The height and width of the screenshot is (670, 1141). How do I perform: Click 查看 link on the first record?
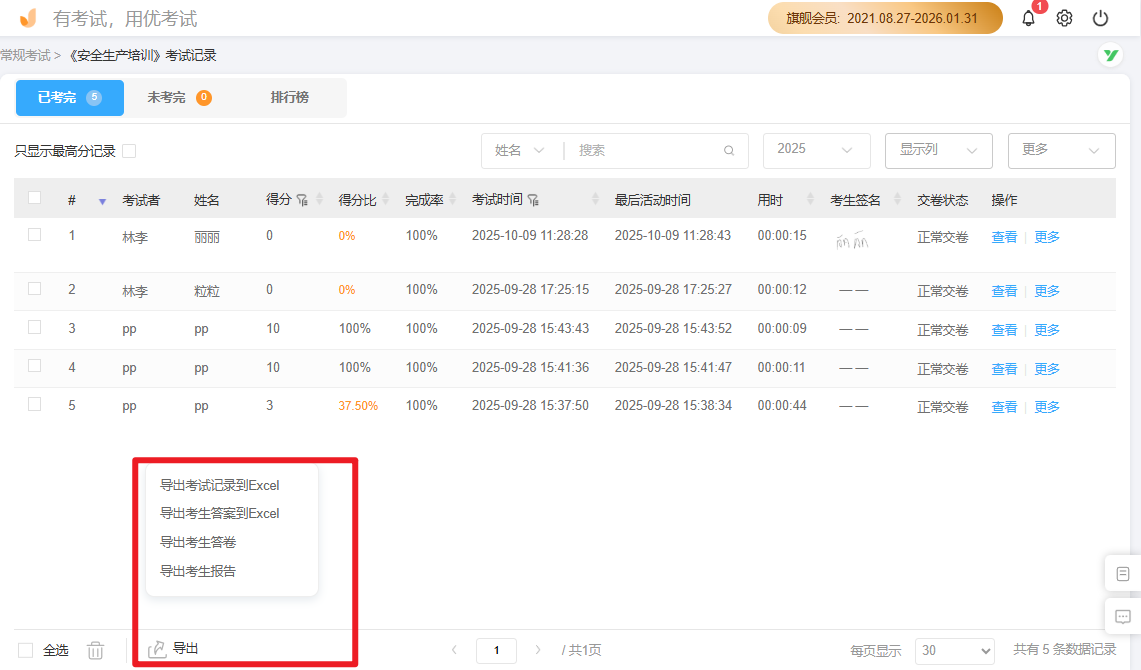pos(1004,237)
